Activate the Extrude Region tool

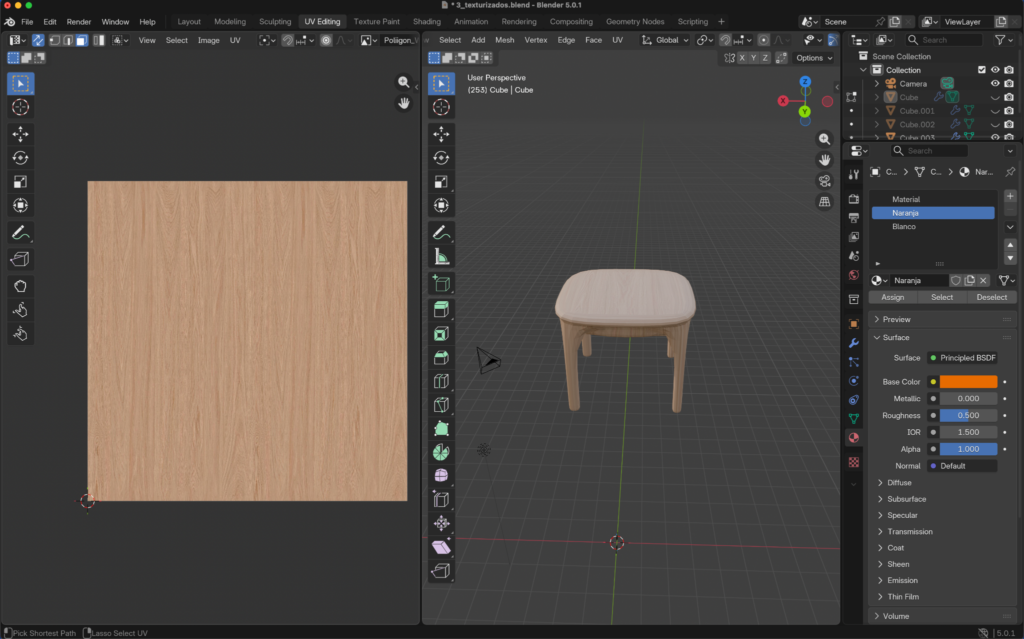click(x=441, y=309)
